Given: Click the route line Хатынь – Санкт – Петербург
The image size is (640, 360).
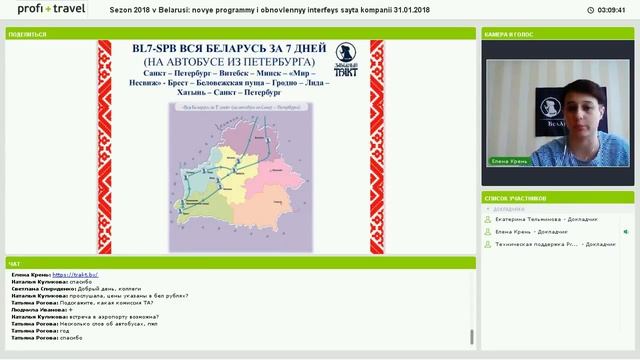Looking at the screenshot, I should point(229,93).
